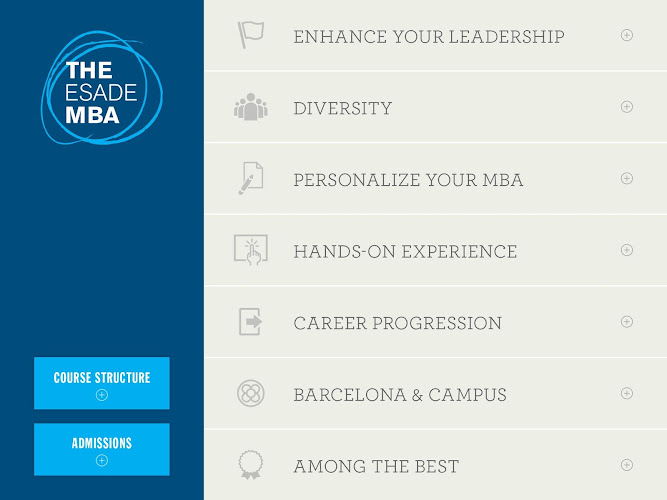
Task: Expand the Enhance Your Leadership plus sign
Action: (x=627, y=35)
